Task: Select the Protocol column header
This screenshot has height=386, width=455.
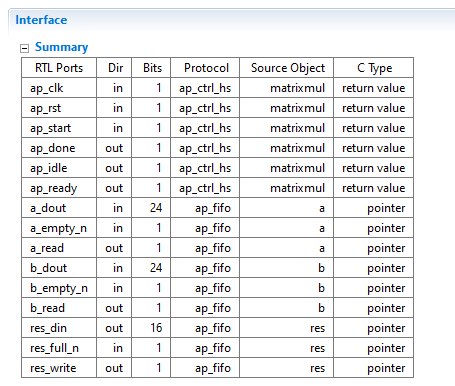Action: coord(205,68)
